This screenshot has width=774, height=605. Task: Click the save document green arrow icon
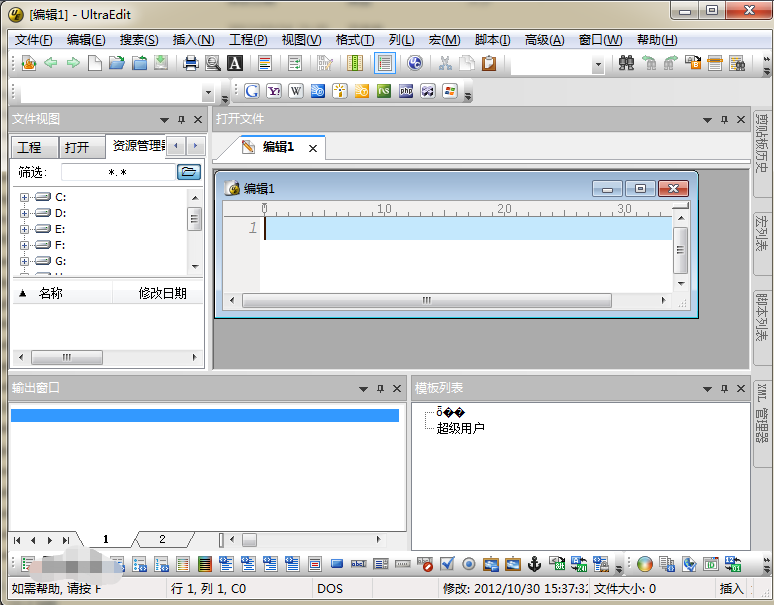point(161,63)
